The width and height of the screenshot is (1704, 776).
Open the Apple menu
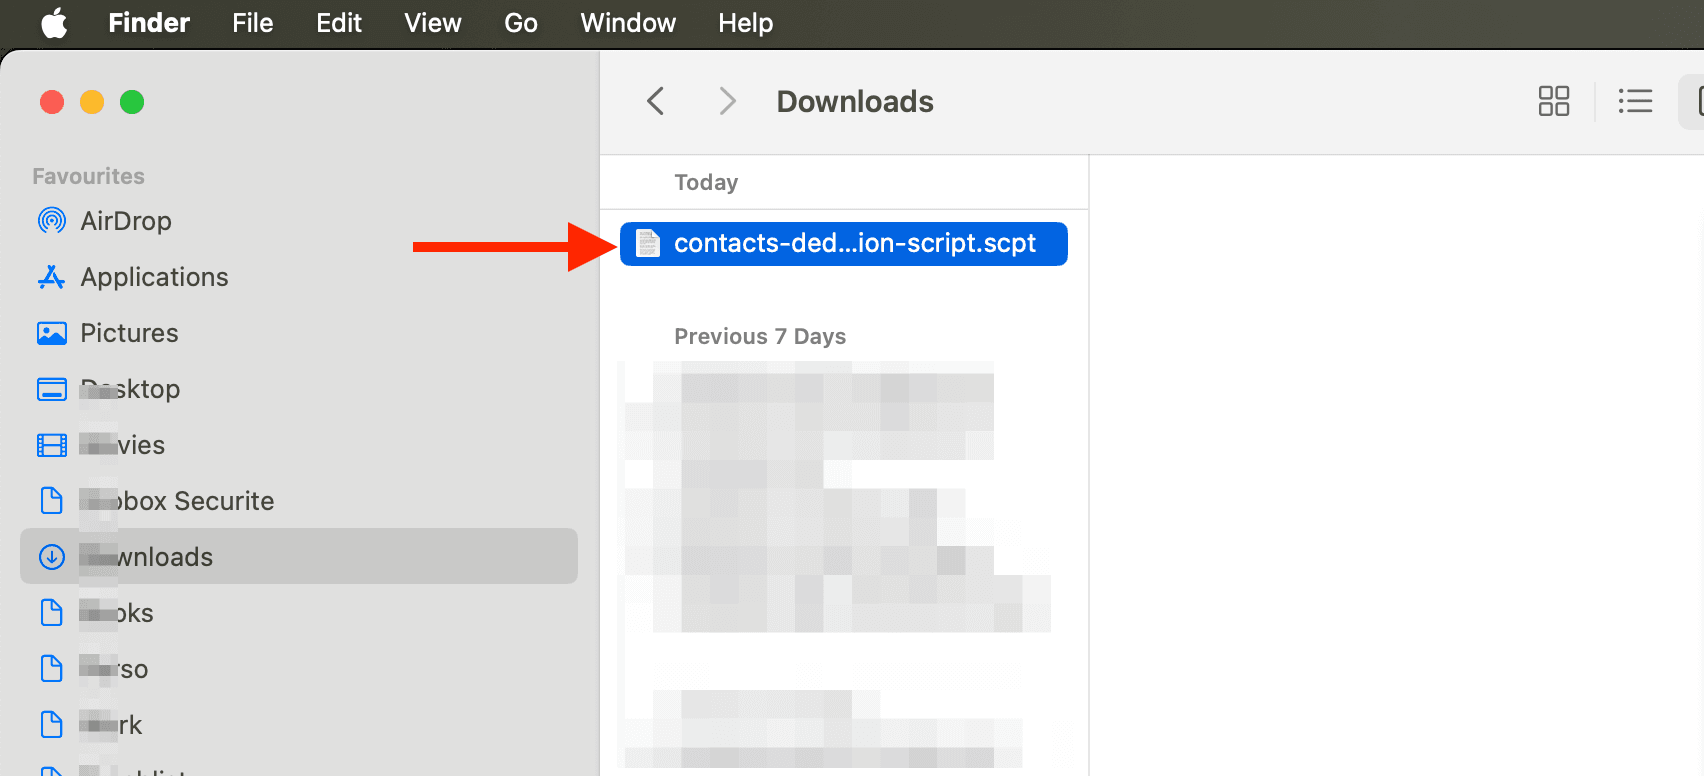click(55, 23)
